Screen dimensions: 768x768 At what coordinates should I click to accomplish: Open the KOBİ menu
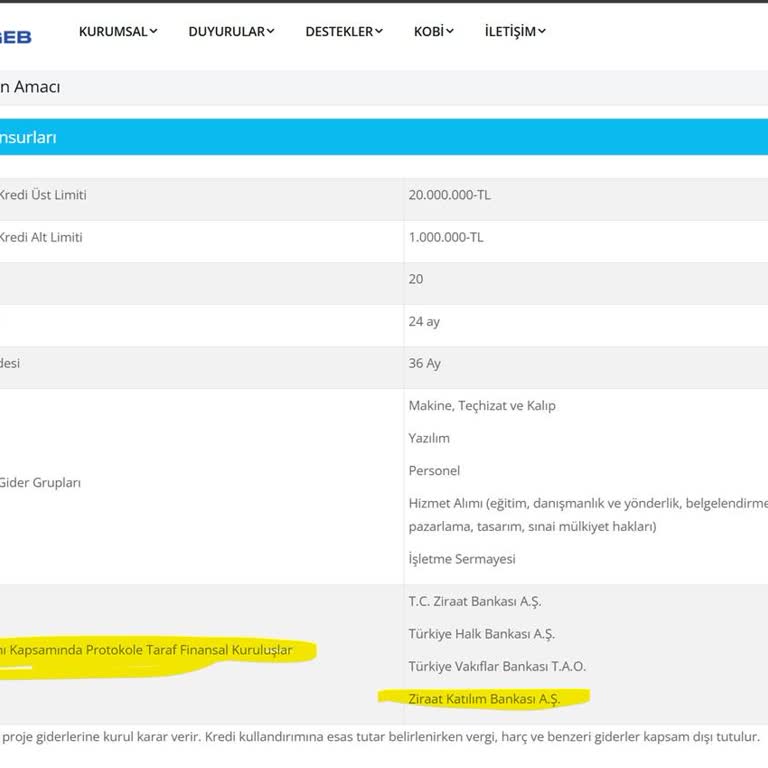coord(433,31)
